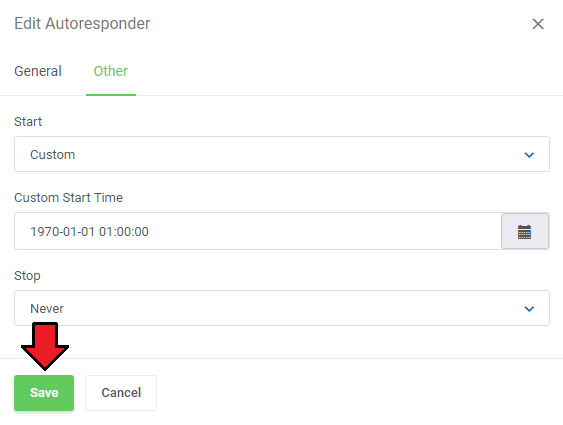563x425 pixels.
Task: Click the "Edit Autoresponder" dialog title
Action: pyautogui.click(x=82, y=24)
